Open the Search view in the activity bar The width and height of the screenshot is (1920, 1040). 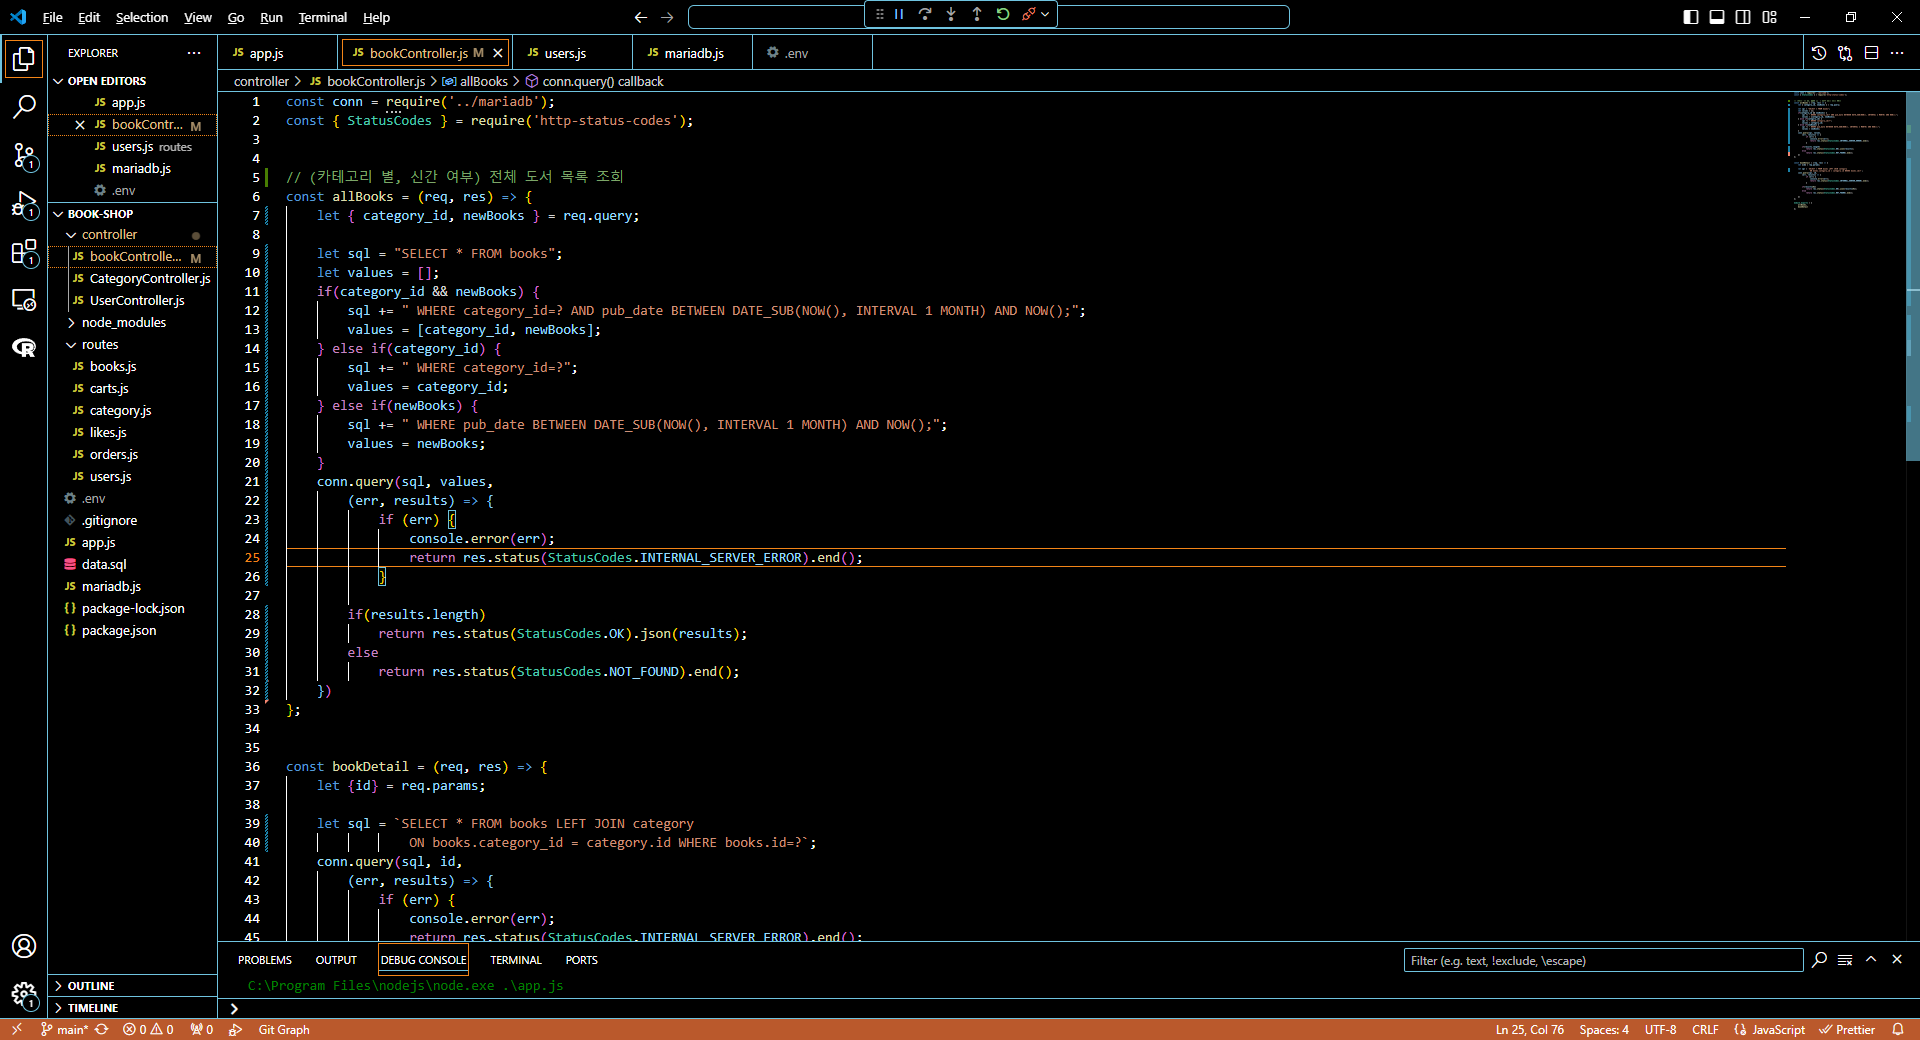24,107
